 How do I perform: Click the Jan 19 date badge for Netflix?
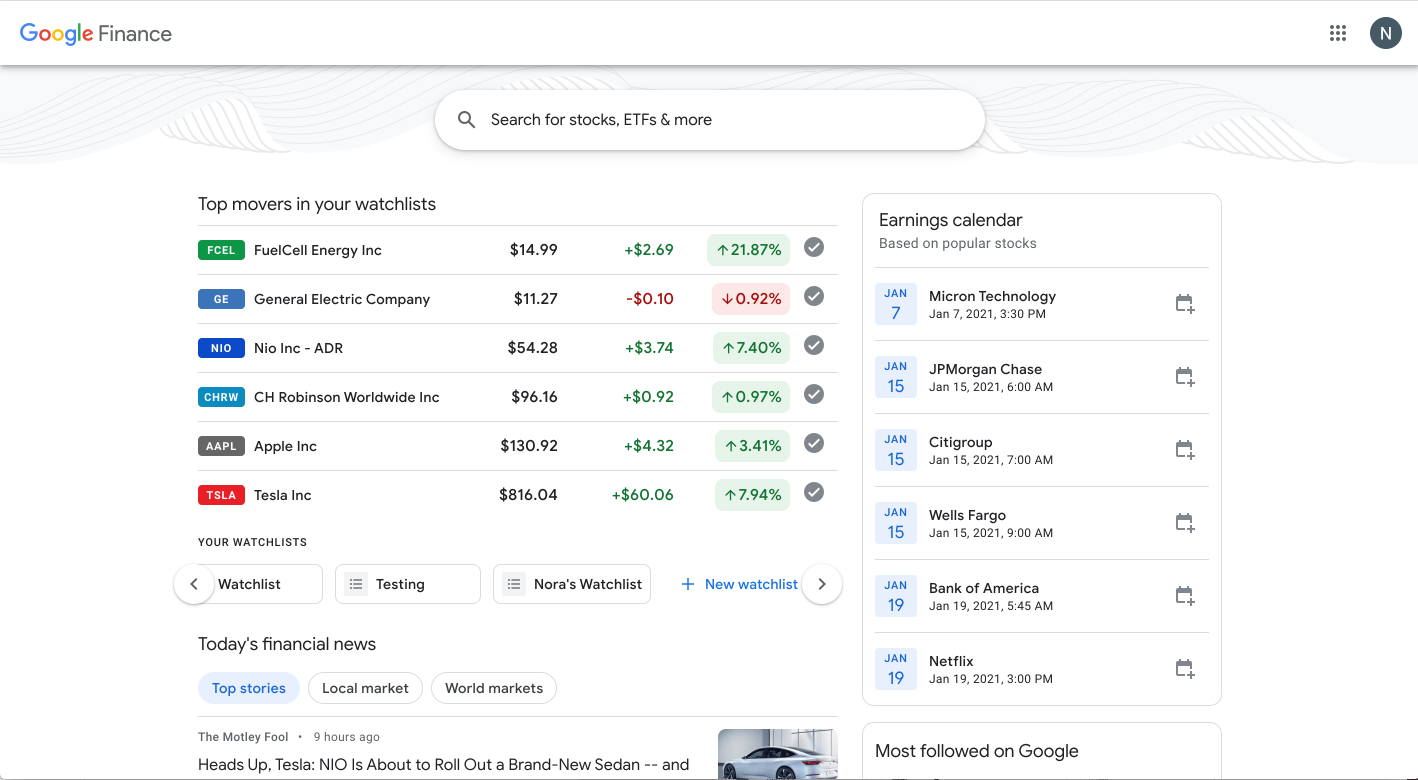tap(896, 669)
